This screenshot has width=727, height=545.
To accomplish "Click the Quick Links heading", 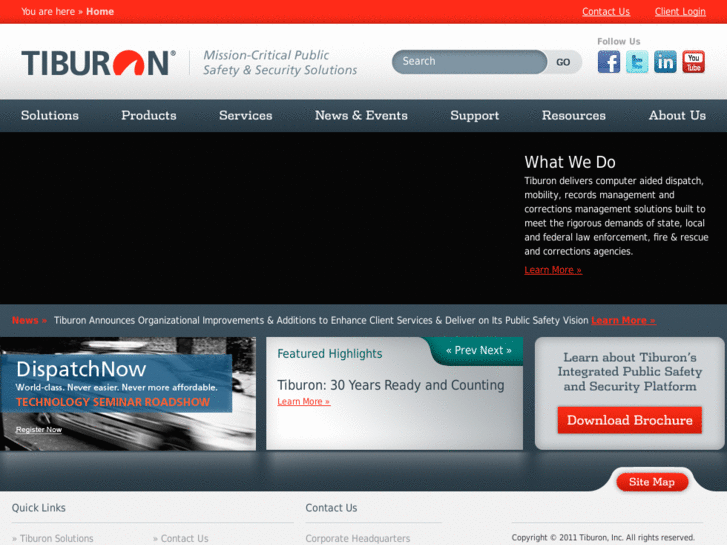I will pyautogui.click(x=38, y=508).
